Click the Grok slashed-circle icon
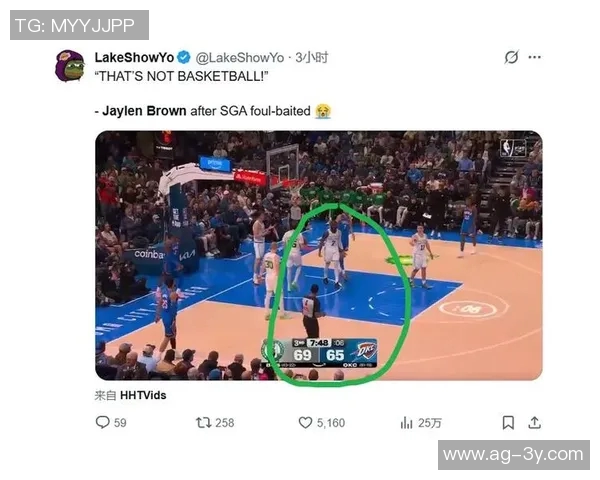This screenshot has width=600, height=480. (x=512, y=57)
